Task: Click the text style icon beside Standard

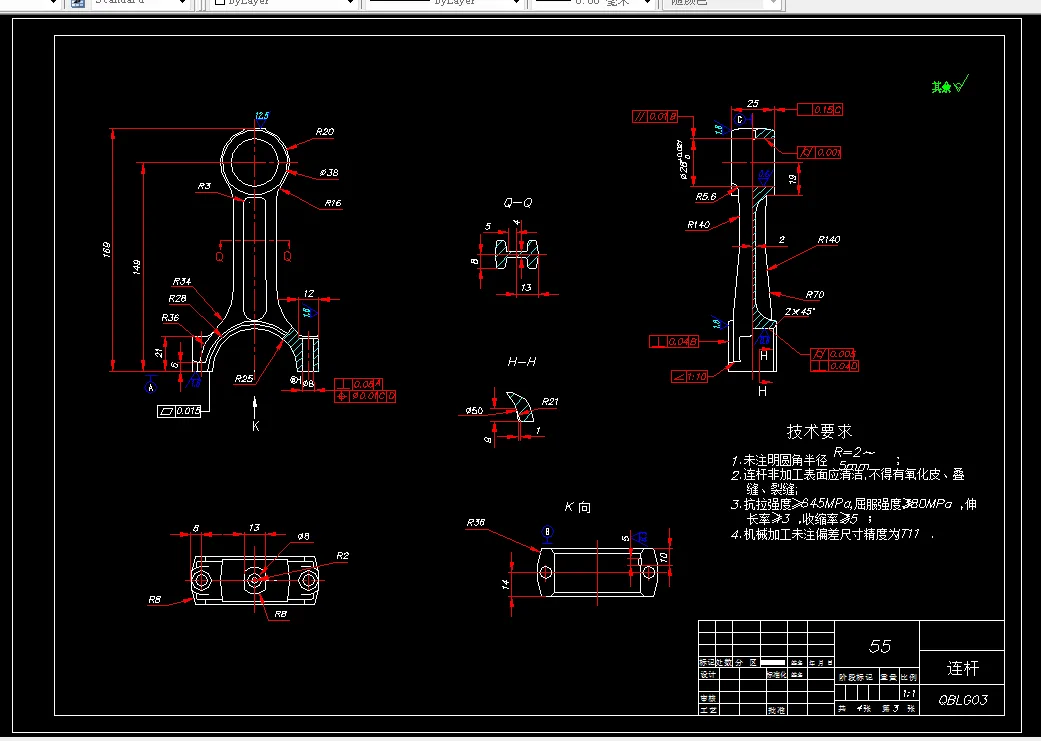Action: (x=78, y=3)
